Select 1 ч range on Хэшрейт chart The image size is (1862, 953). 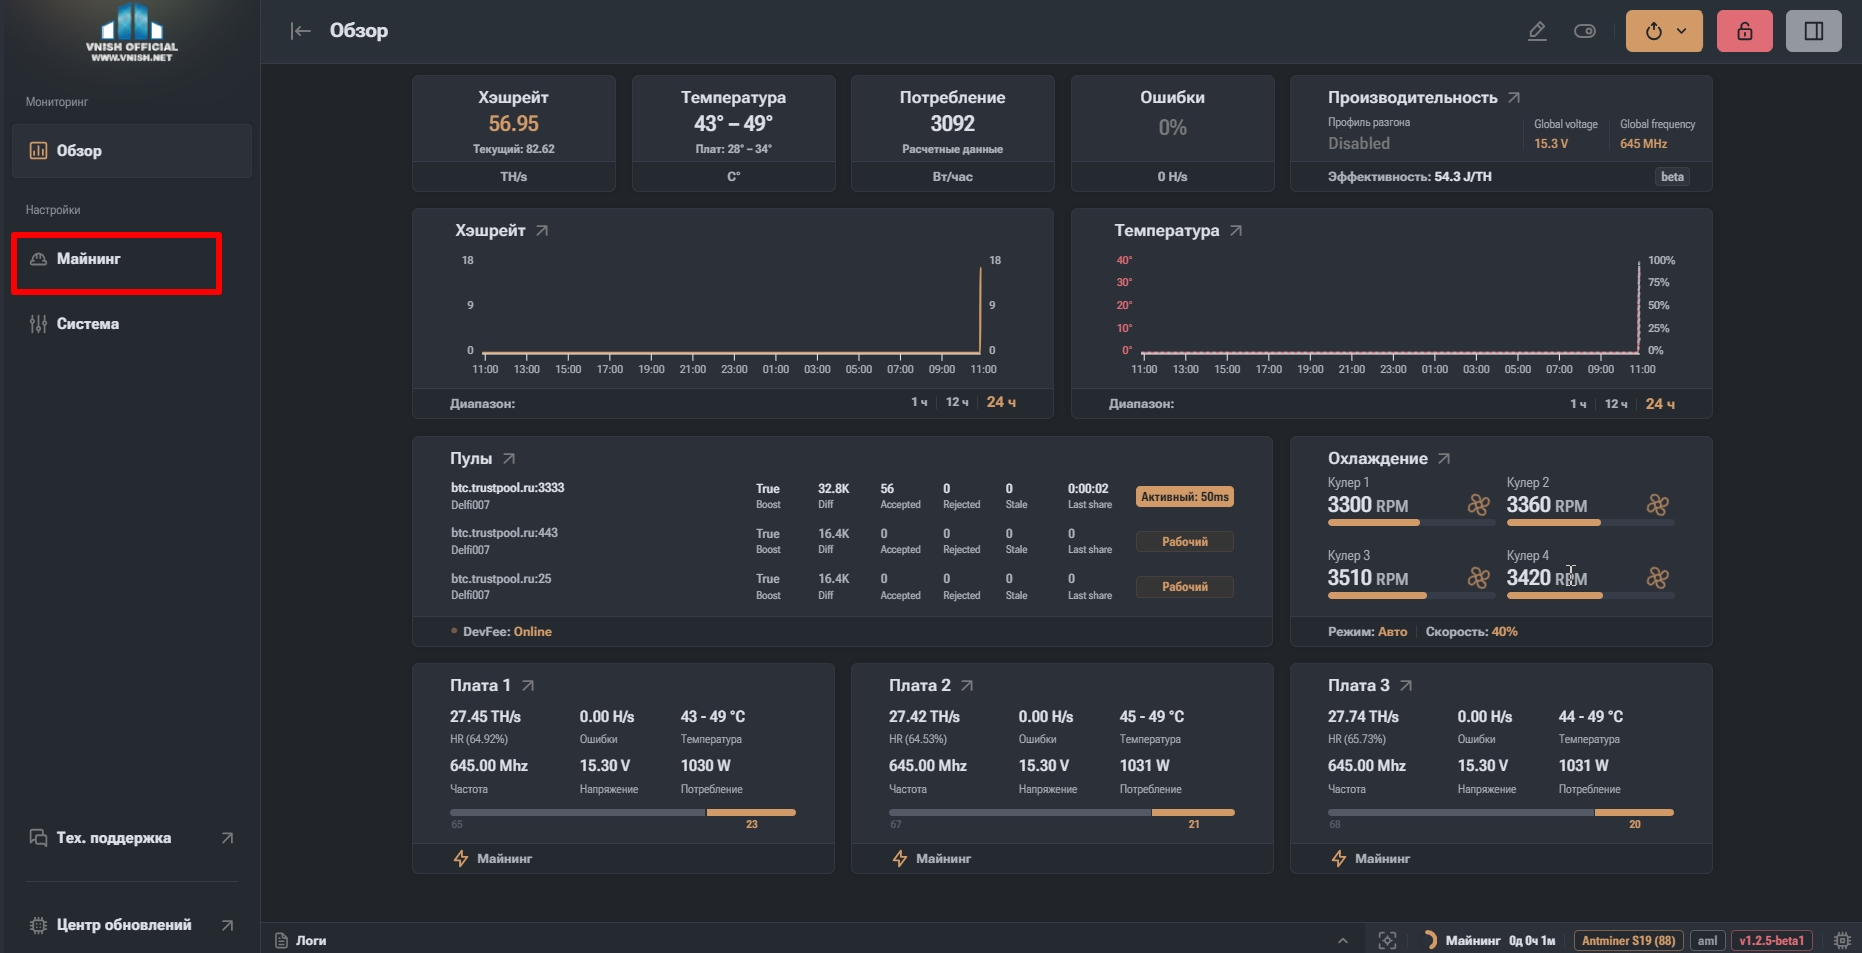pyautogui.click(x=919, y=402)
